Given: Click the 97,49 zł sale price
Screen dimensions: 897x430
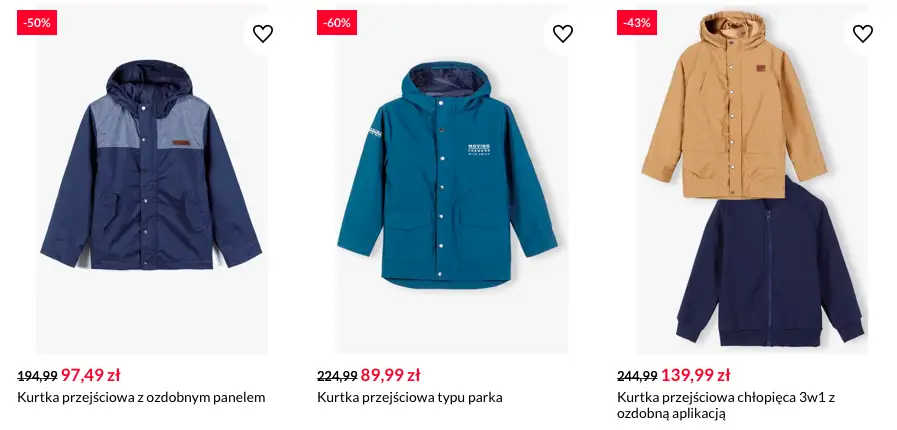Looking at the screenshot, I should tap(90, 375).
